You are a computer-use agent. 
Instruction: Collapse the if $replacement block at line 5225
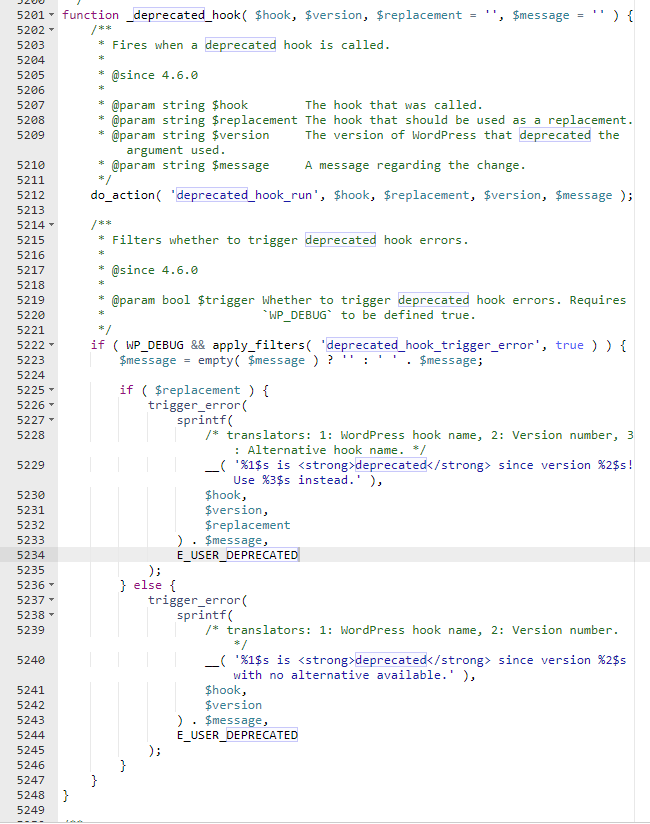pyautogui.click(x=51, y=390)
